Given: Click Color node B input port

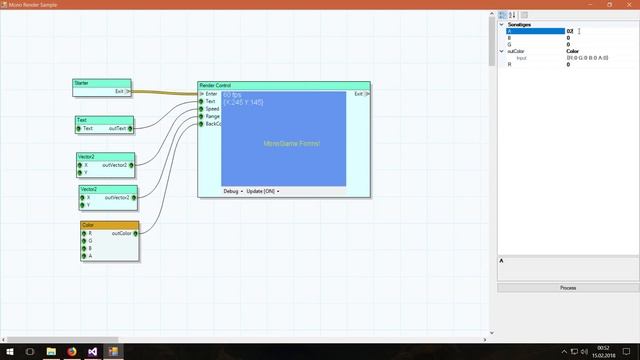Looking at the screenshot, I should click(84, 248).
